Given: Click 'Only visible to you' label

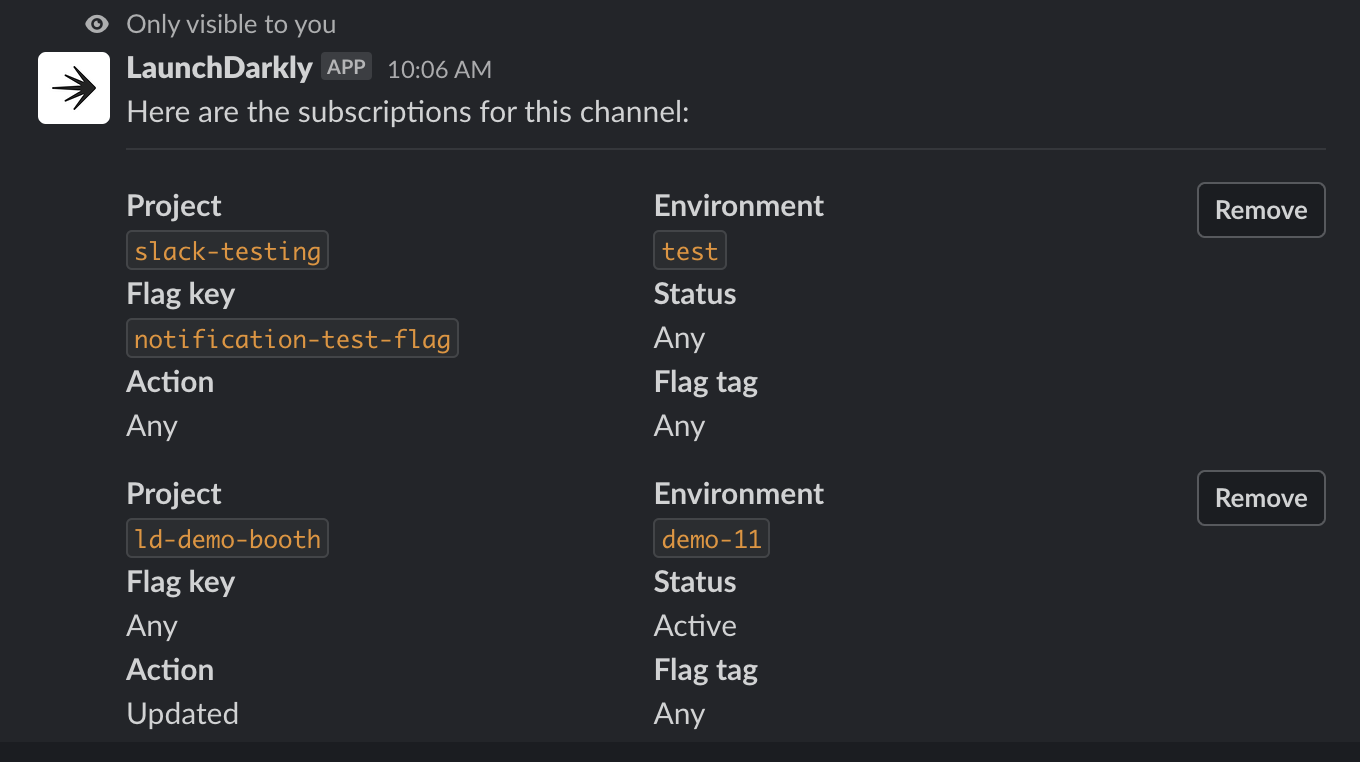Looking at the screenshot, I should [230, 24].
